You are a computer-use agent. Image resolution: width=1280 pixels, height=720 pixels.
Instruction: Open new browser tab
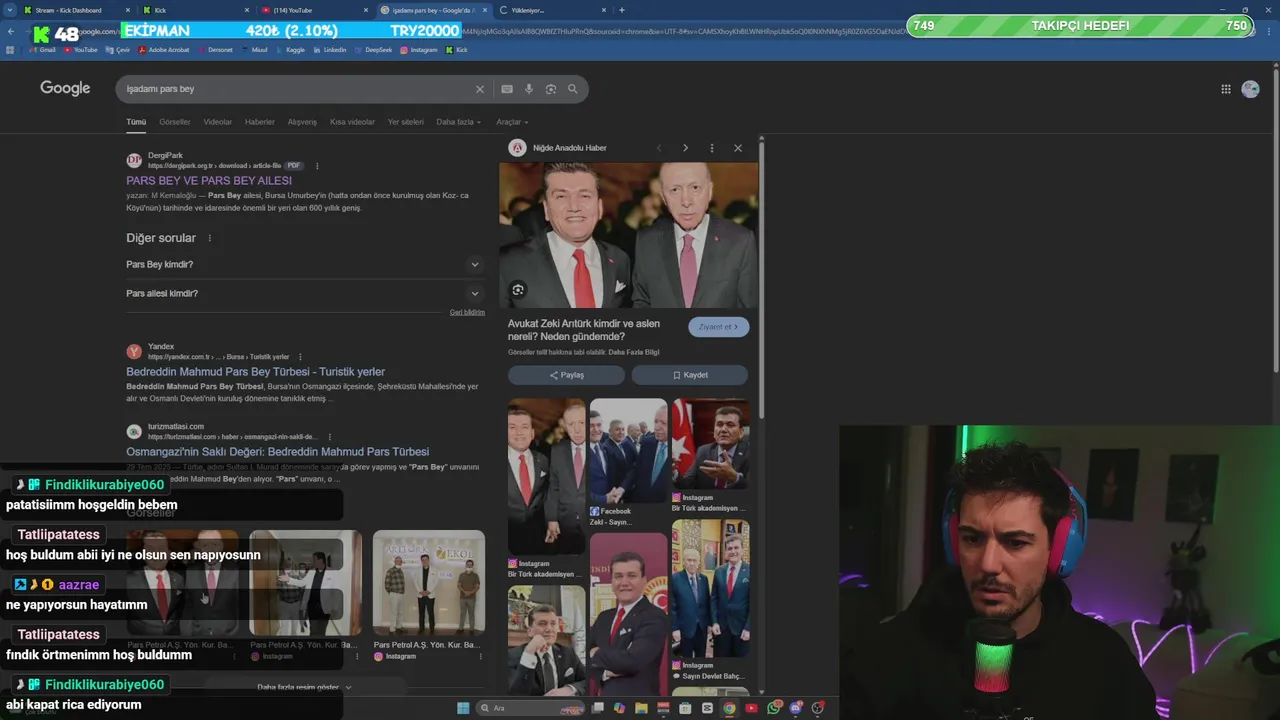[x=622, y=10]
